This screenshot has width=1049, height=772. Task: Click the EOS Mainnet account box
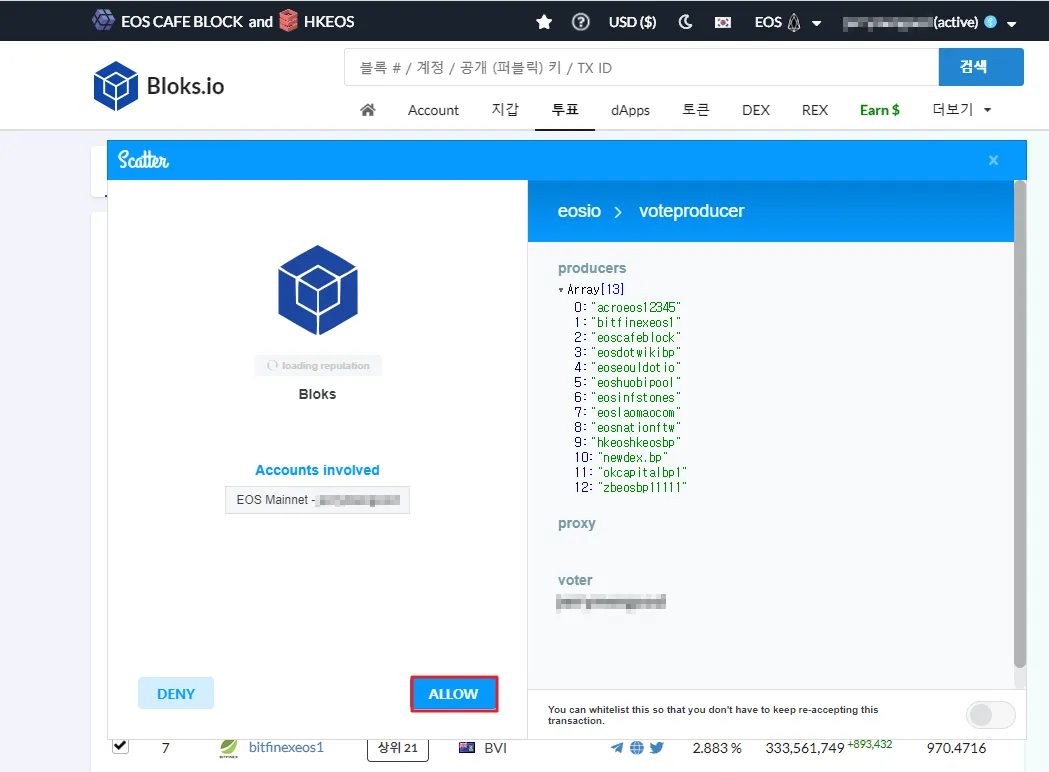(x=317, y=500)
